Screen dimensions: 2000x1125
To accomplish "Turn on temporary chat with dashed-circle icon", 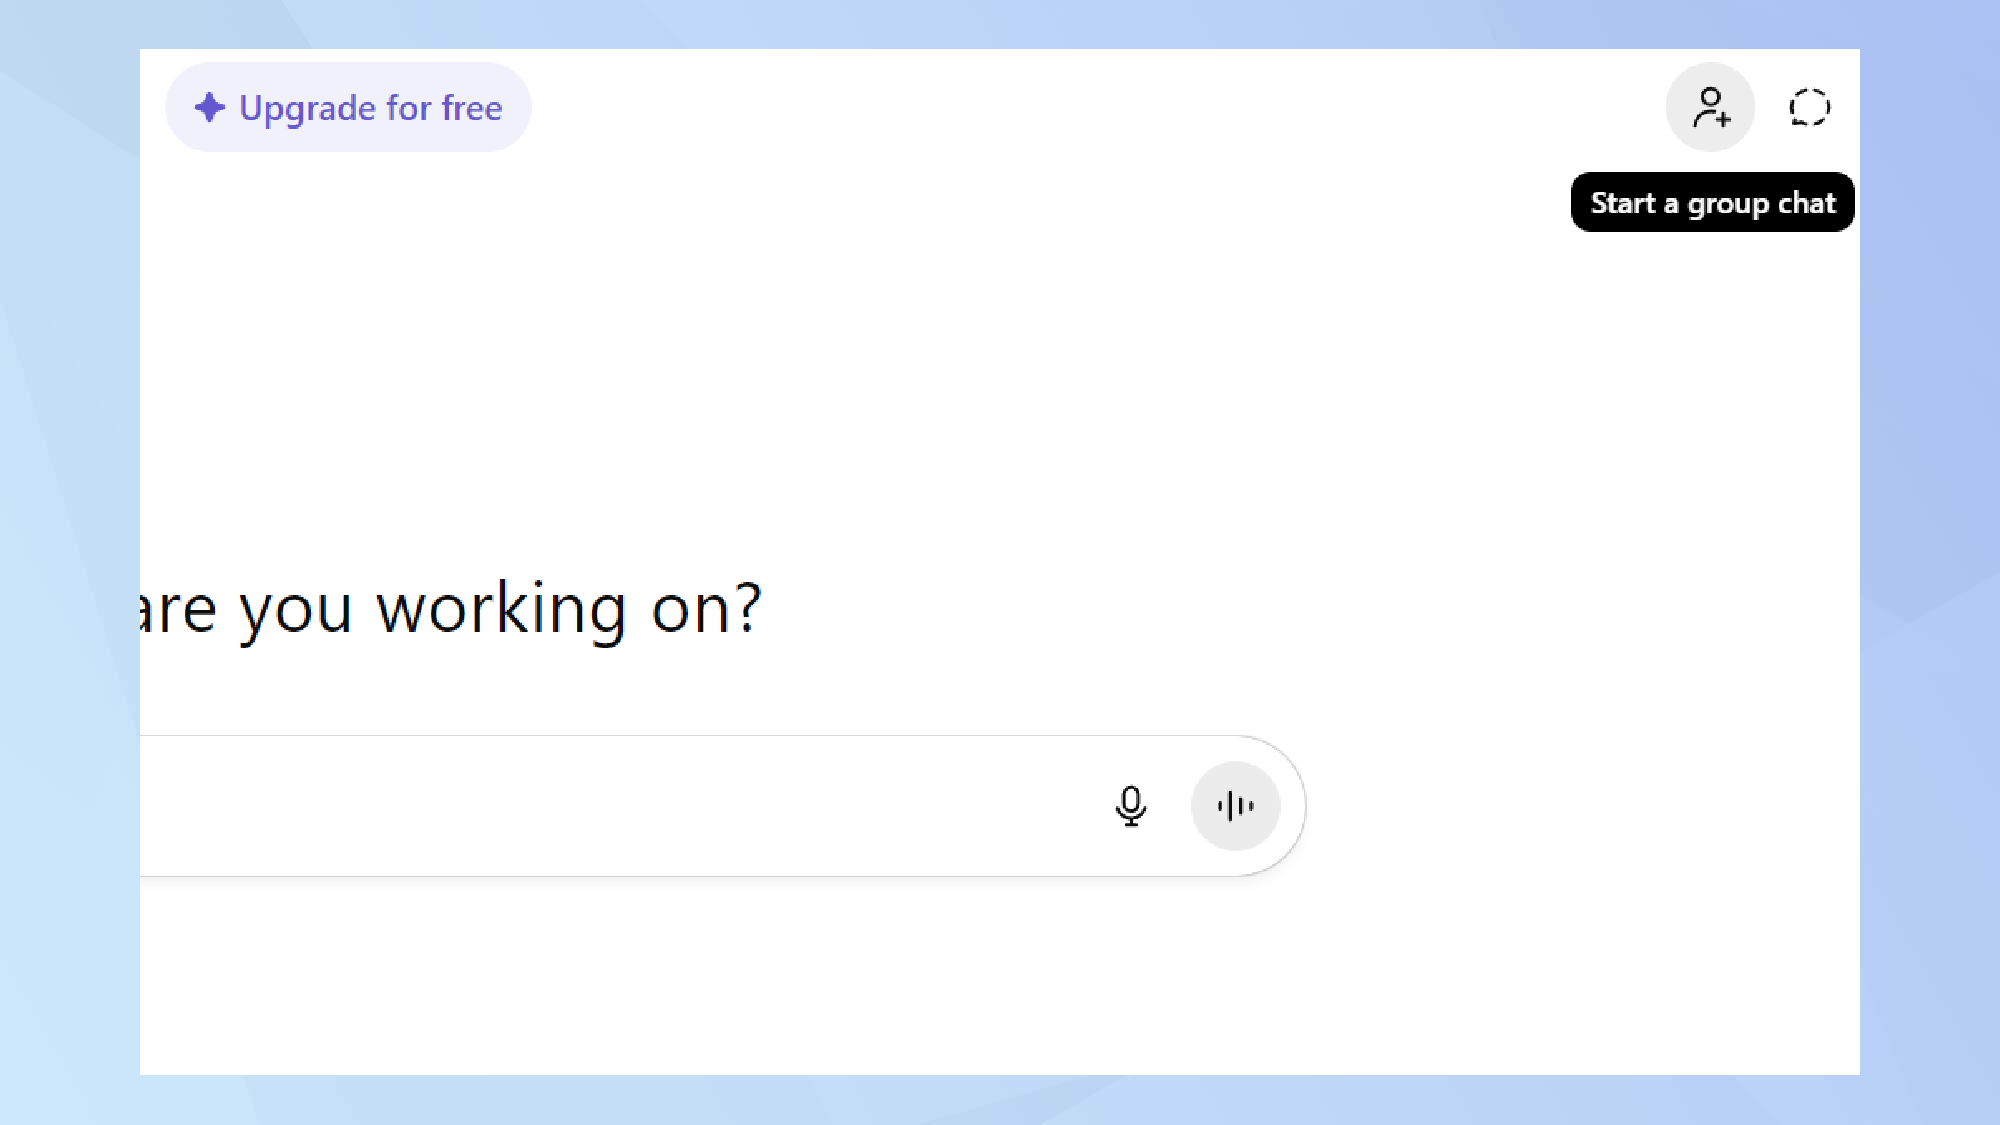I will 1809,107.
